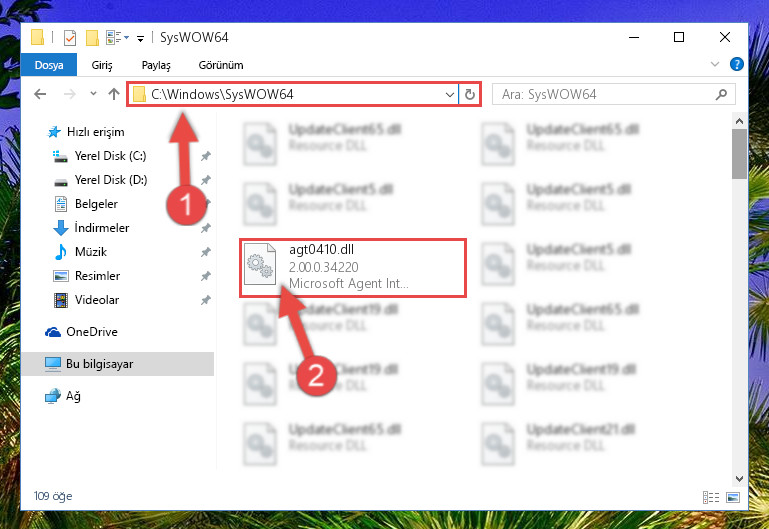Click the pin icon beside Resimler

pyautogui.click(x=205, y=277)
